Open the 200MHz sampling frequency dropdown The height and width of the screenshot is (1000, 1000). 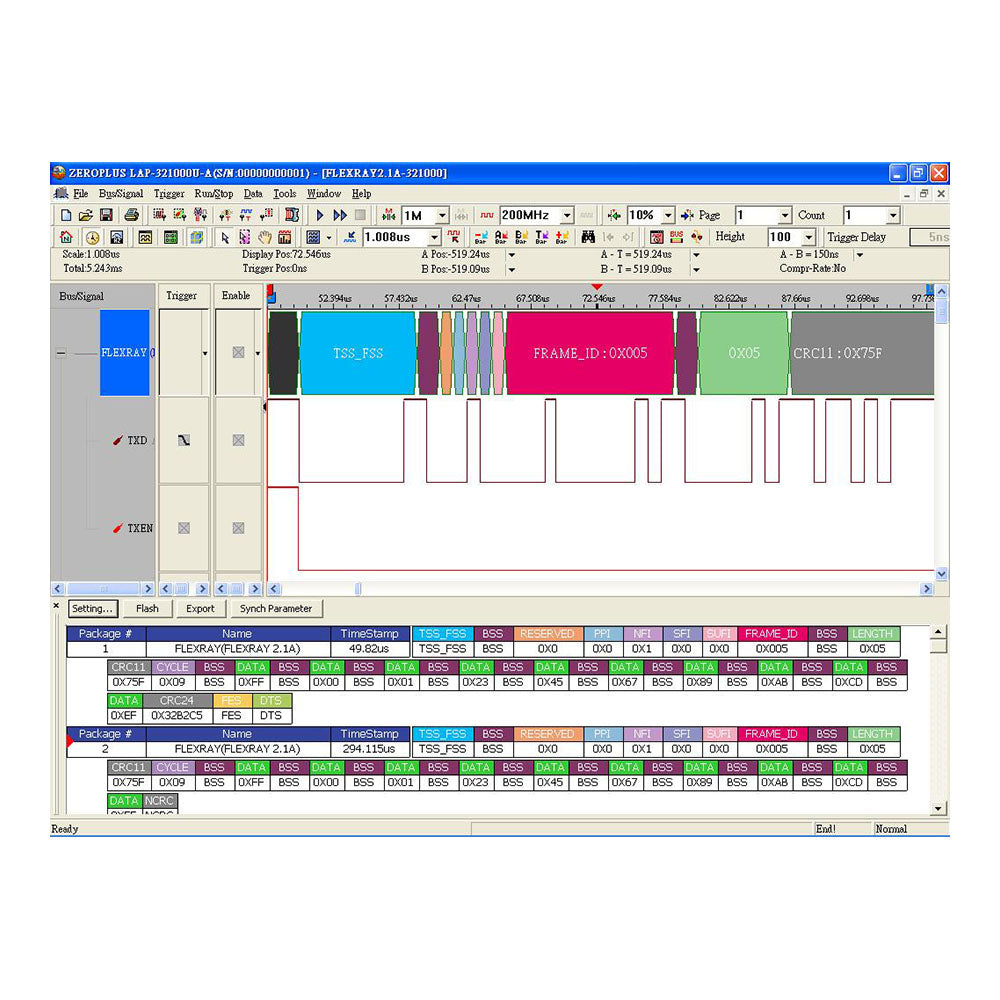pos(568,215)
